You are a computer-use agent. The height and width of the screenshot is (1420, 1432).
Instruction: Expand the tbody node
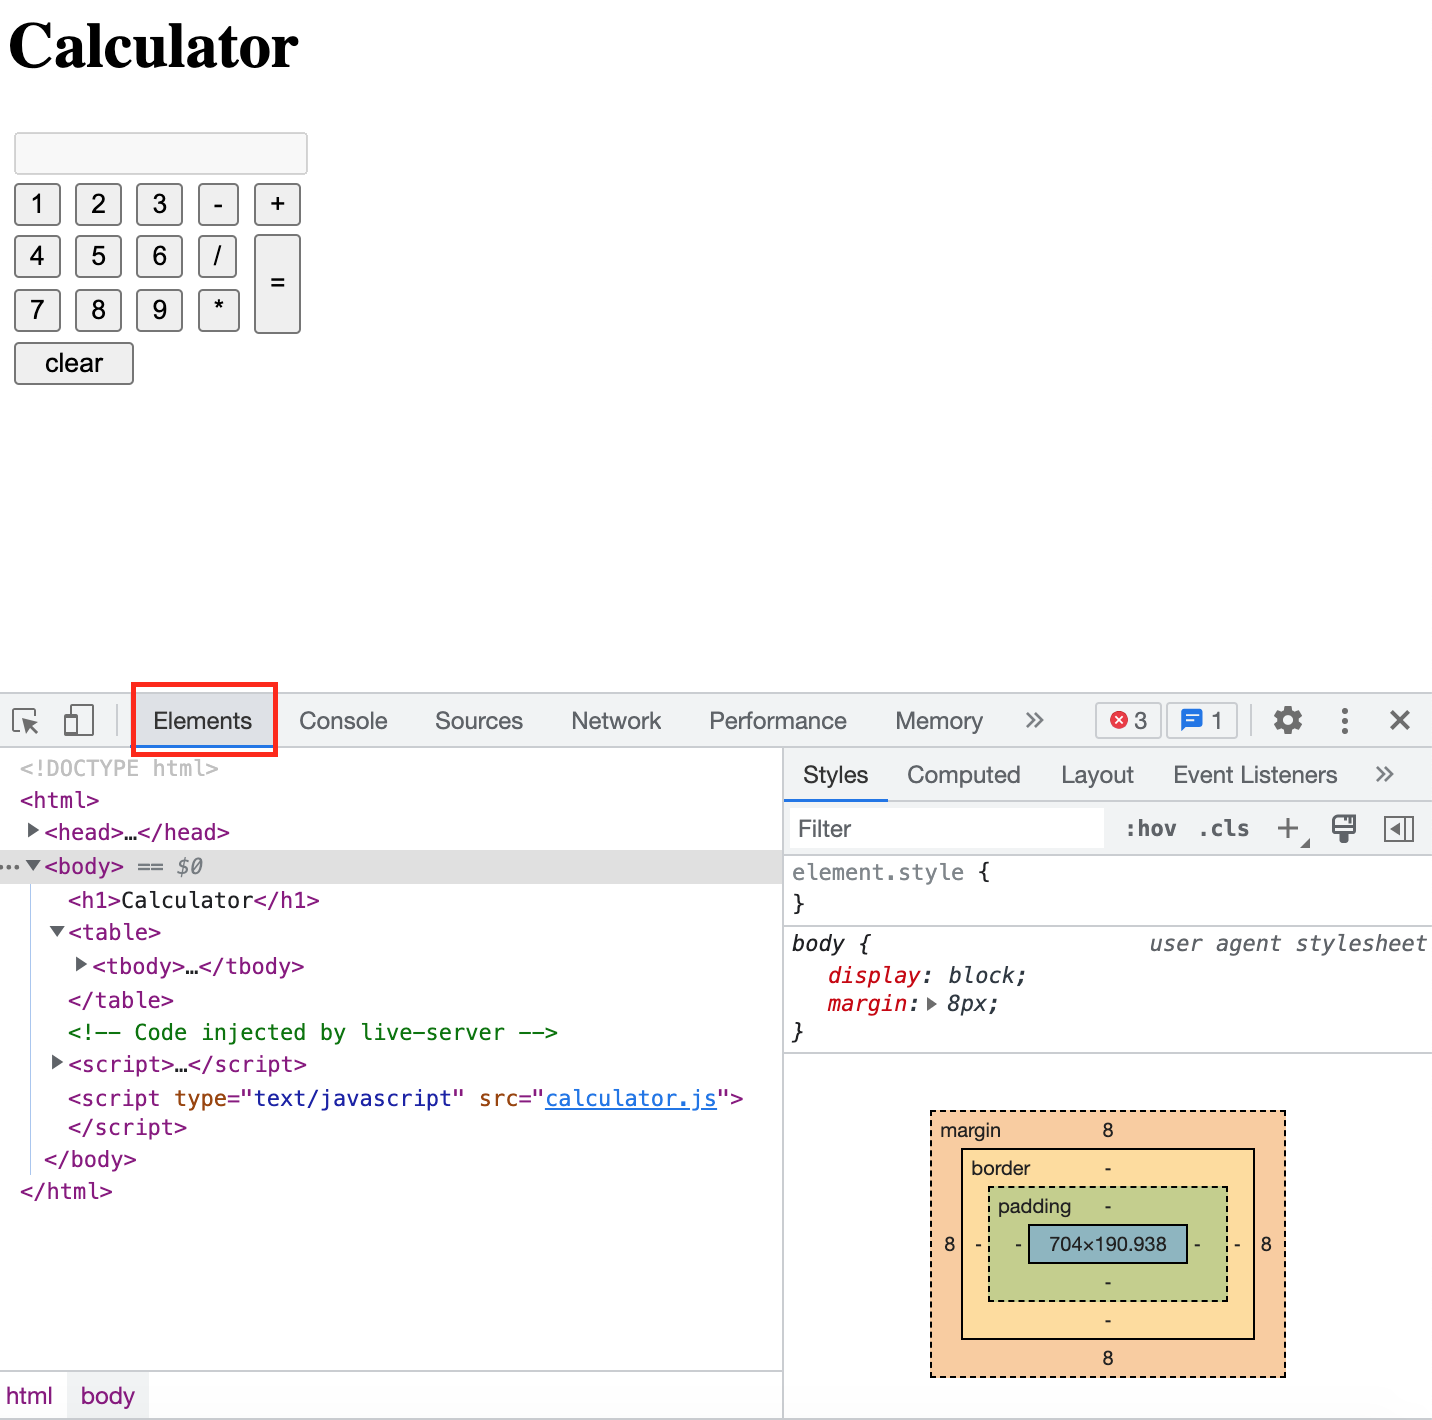[81, 964]
